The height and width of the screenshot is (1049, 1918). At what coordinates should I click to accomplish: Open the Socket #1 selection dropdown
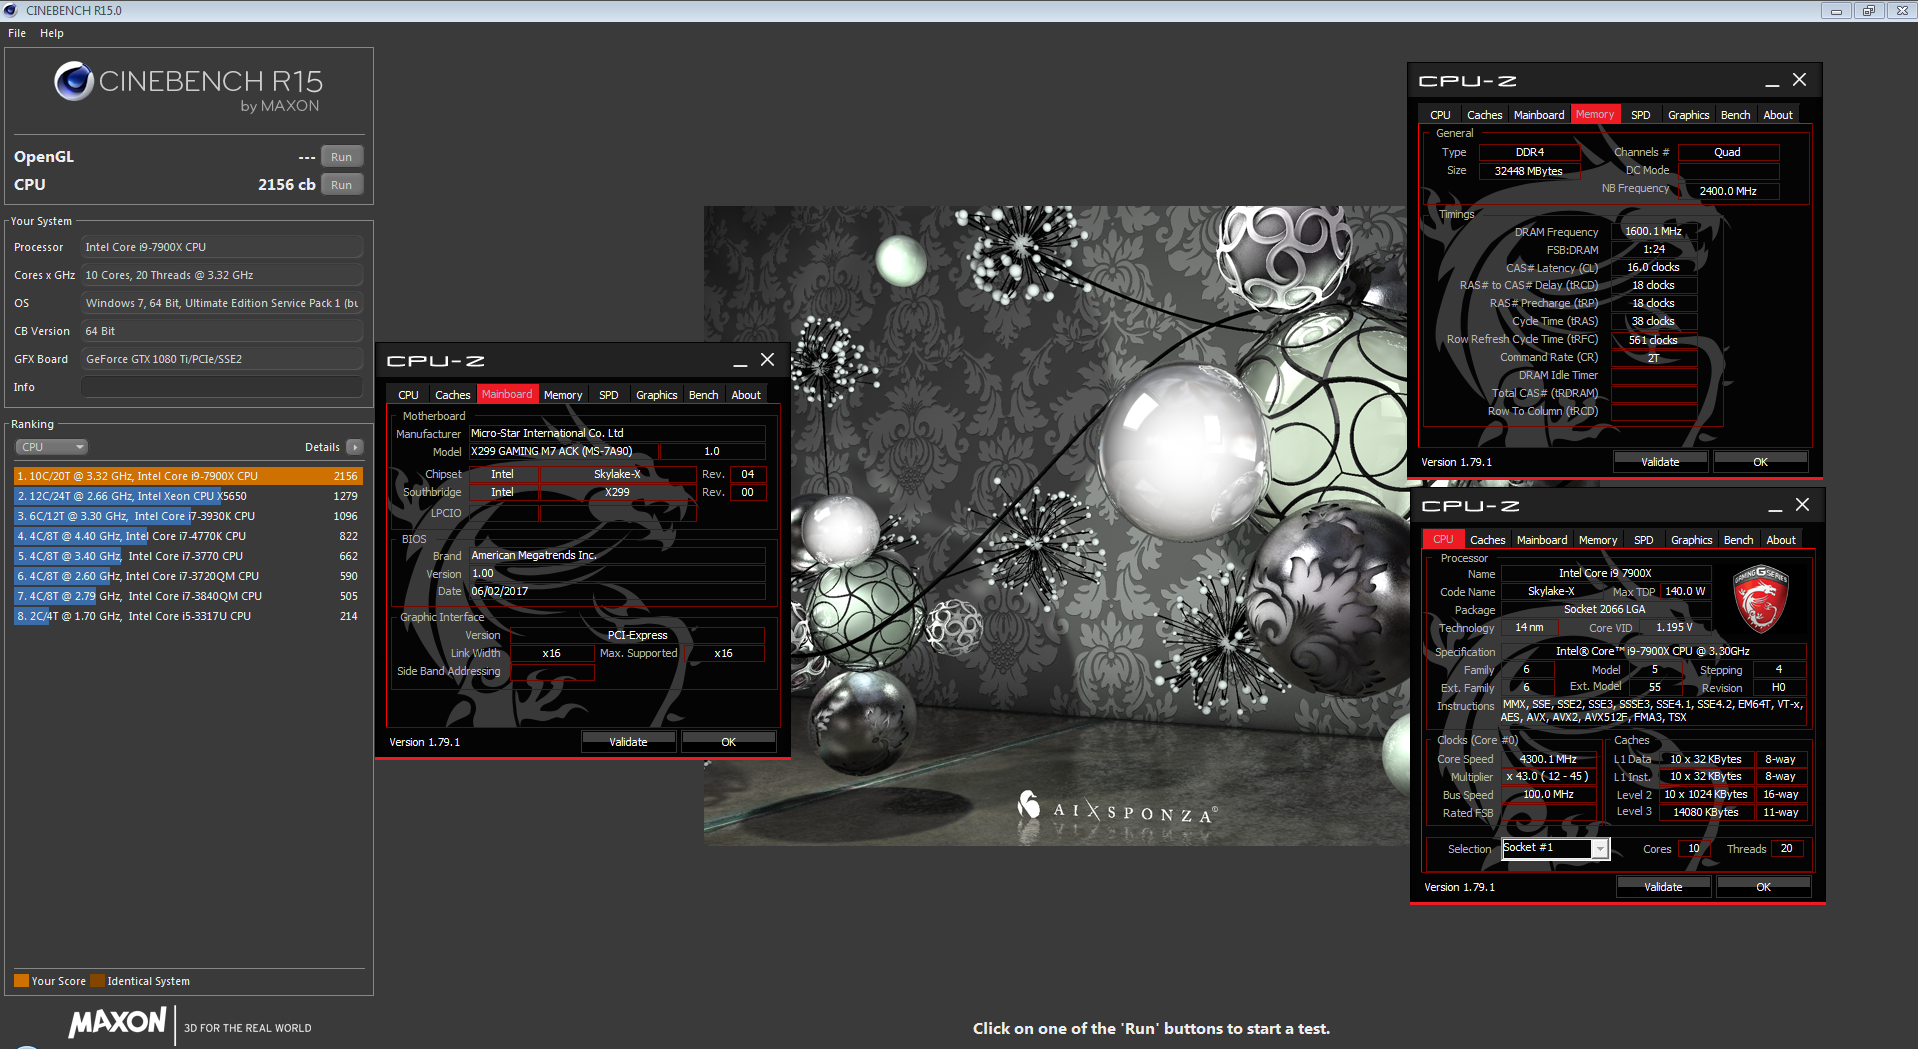click(x=1600, y=849)
